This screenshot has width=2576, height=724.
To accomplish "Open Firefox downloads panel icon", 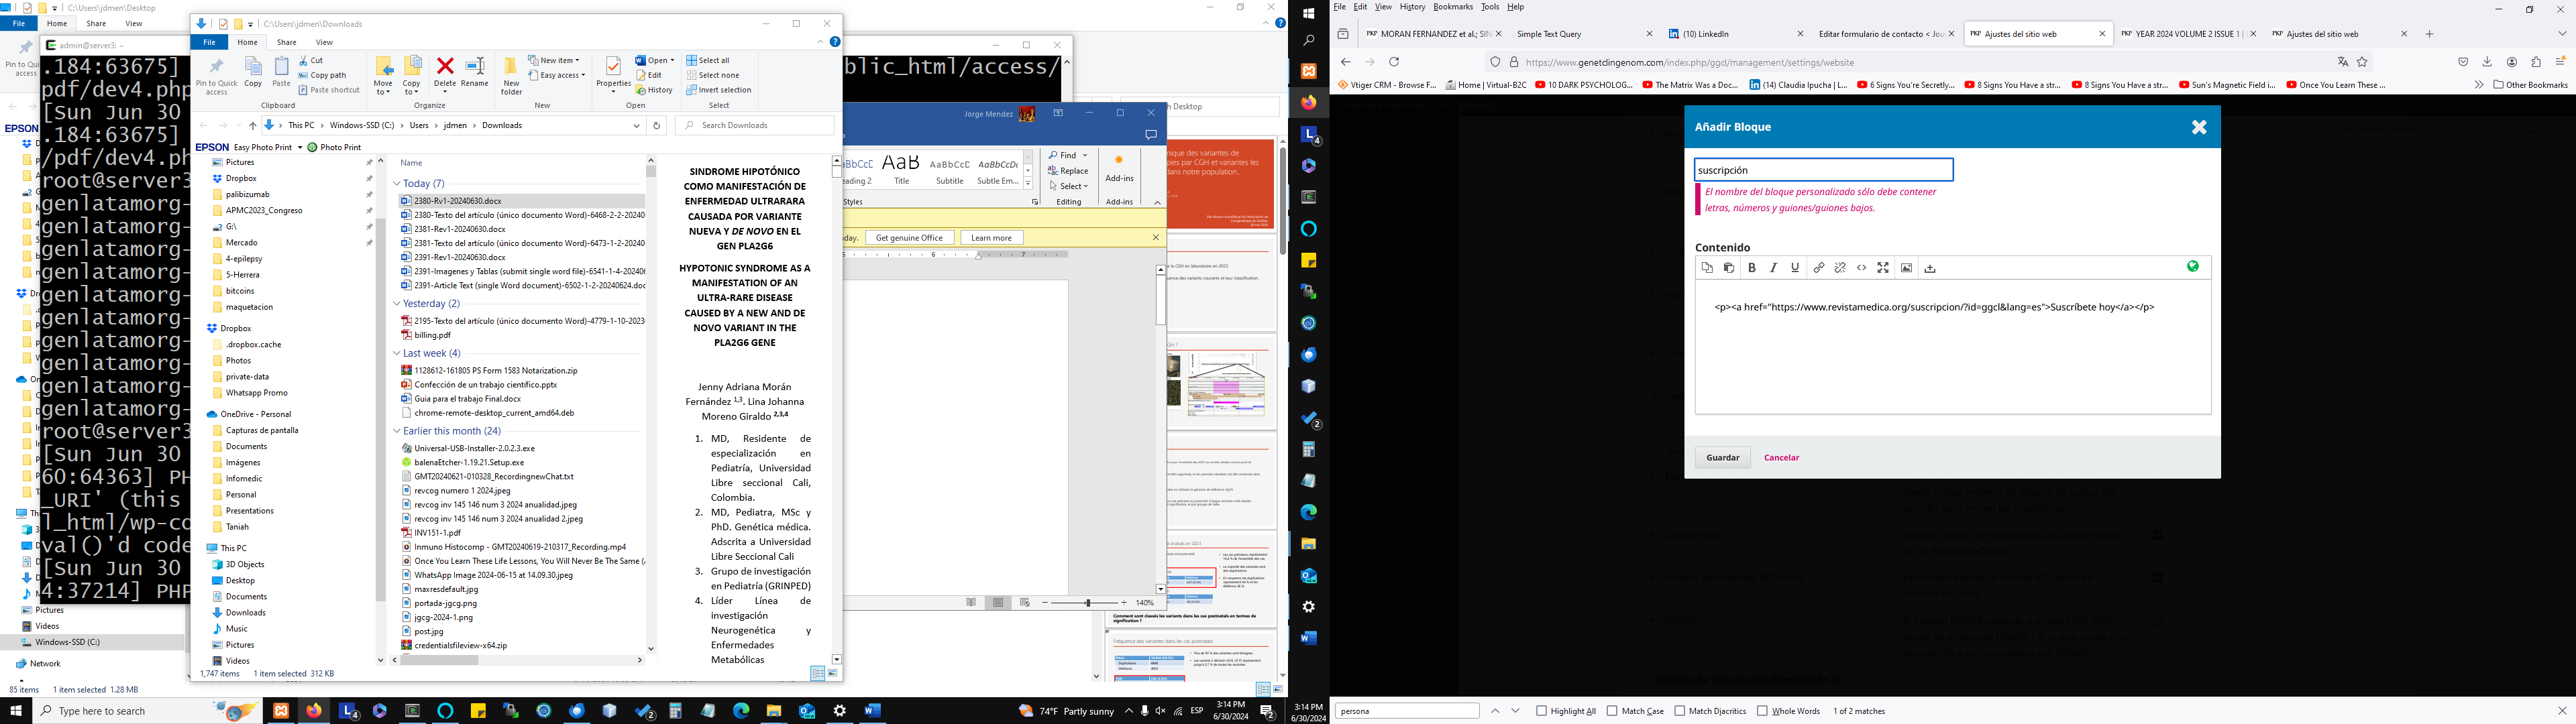I will coord(2487,62).
